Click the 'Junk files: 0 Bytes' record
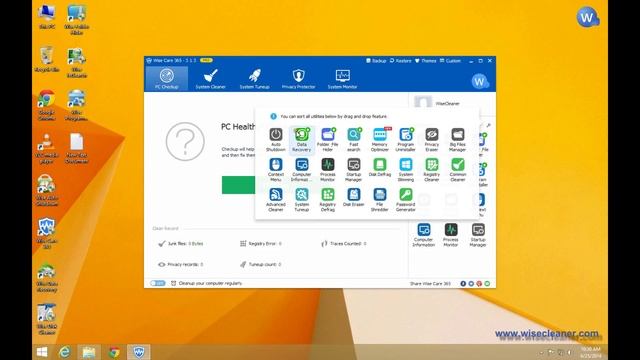 click(180, 243)
